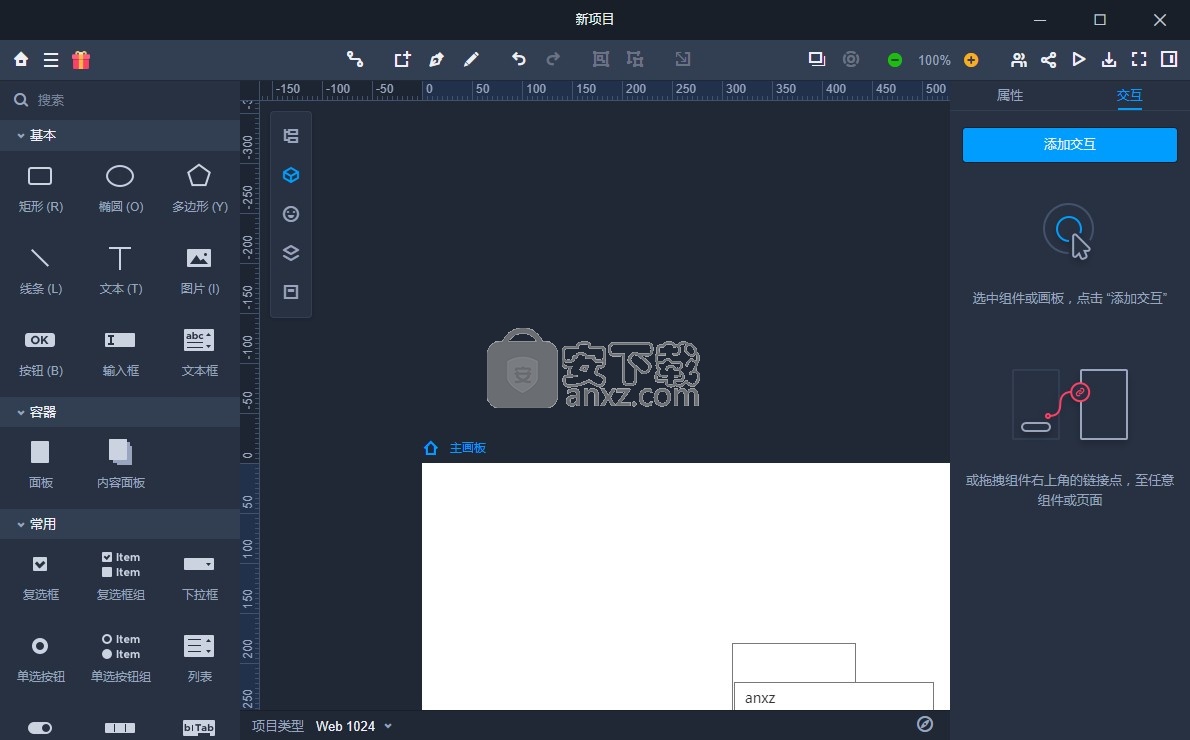Select the Pencil tool
Screen dimensions: 1190x740
tap(471, 59)
